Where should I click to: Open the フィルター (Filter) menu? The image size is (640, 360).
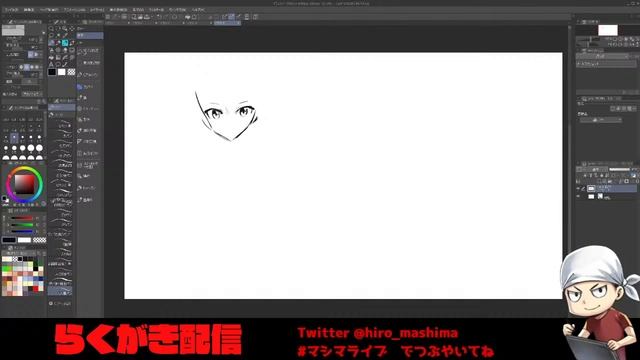point(156,9)
